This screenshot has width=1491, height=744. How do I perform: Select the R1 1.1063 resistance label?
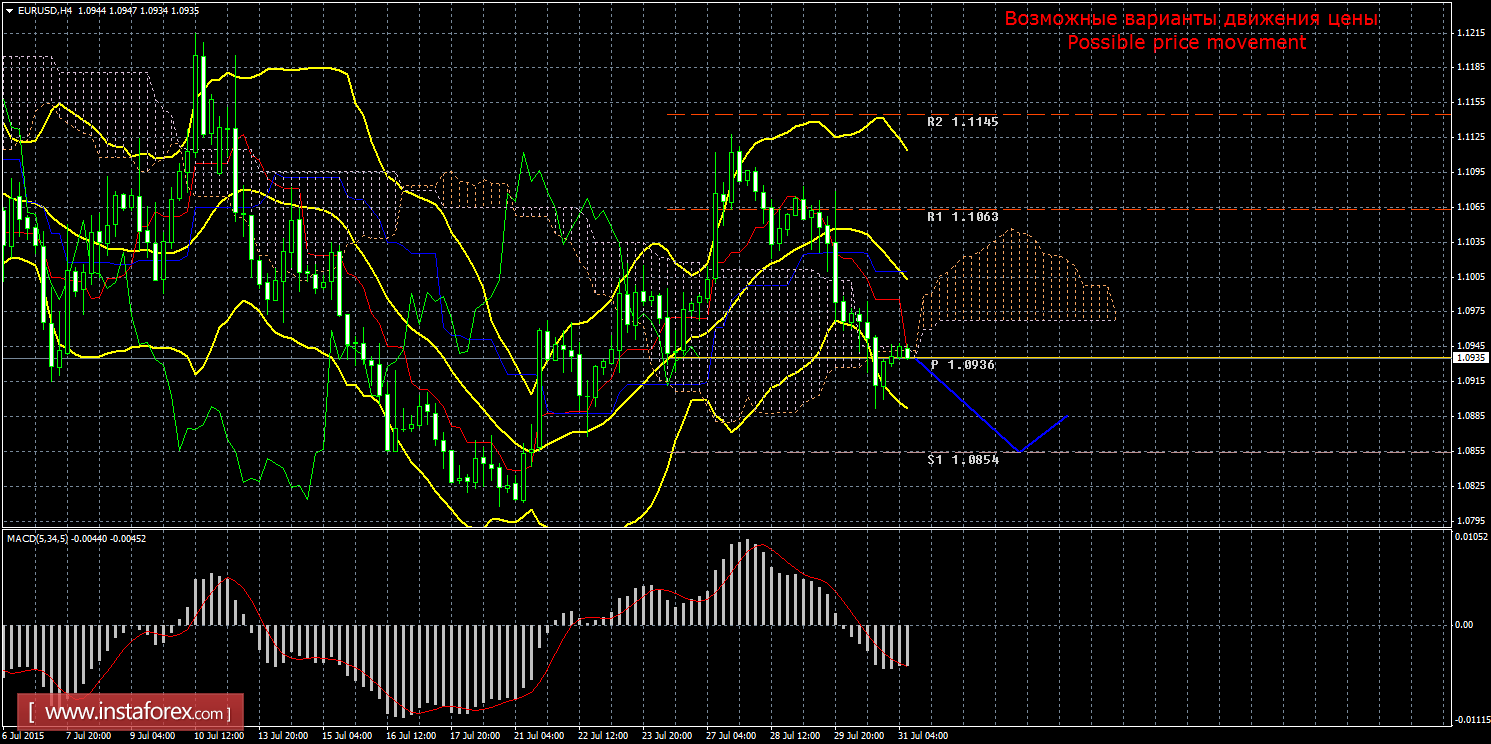click(963, 216)
